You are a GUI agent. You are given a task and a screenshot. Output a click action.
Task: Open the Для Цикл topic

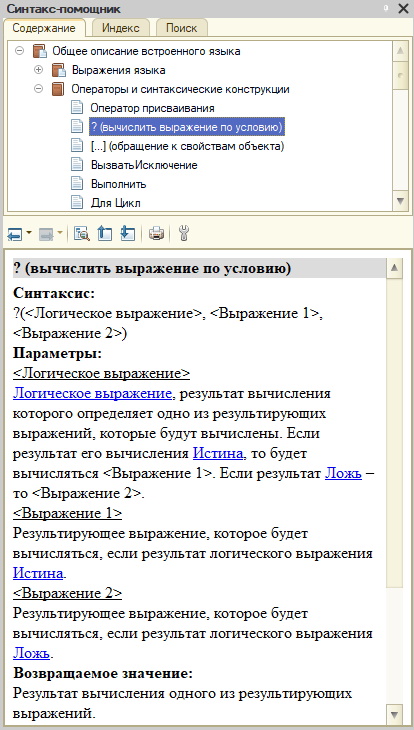click(115, 203)
